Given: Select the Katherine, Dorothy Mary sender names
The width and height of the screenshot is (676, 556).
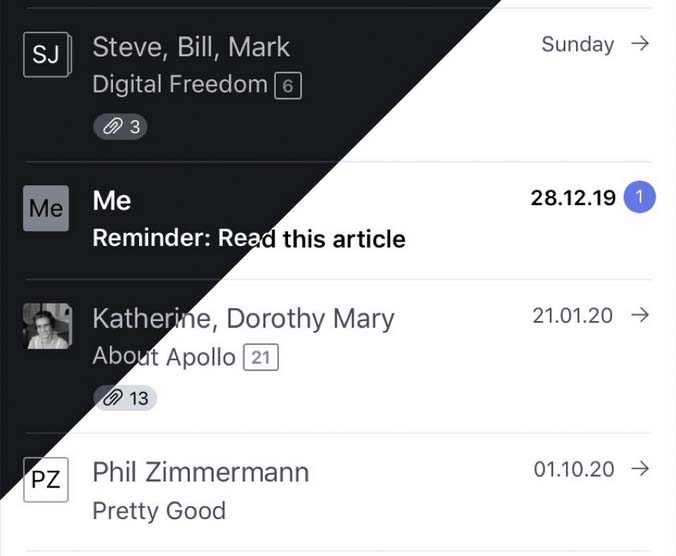Looking at the screenshot, I should pyautogui.click(x=244, y=319).
